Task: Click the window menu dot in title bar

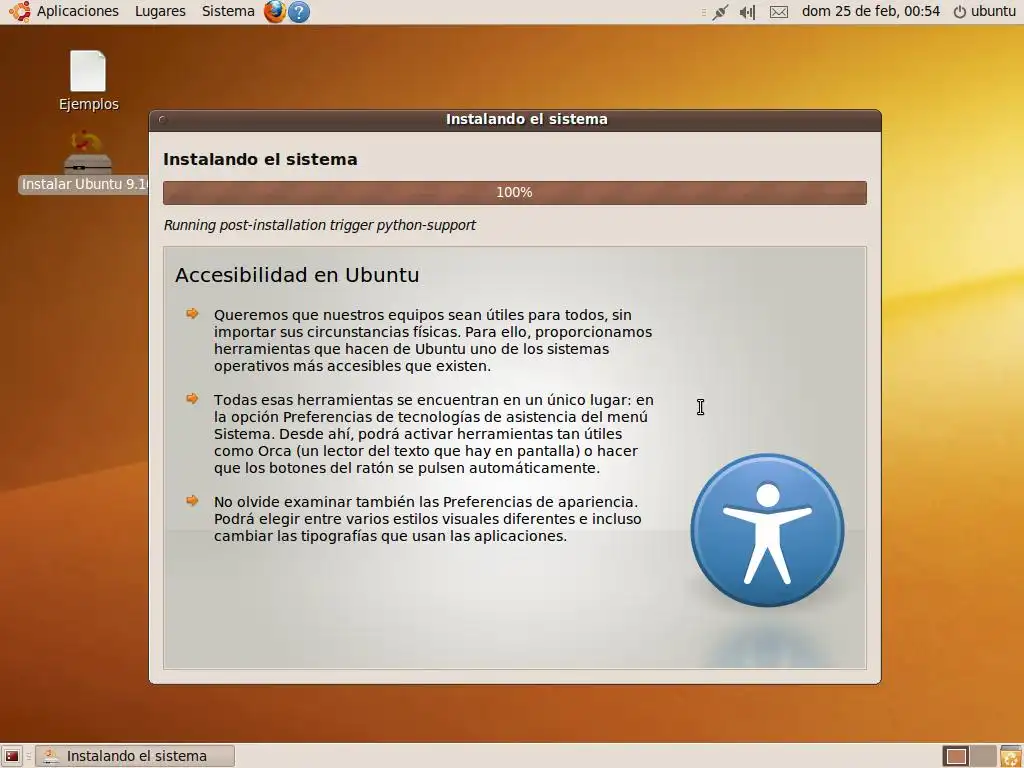Action: [x=162, y=120]
